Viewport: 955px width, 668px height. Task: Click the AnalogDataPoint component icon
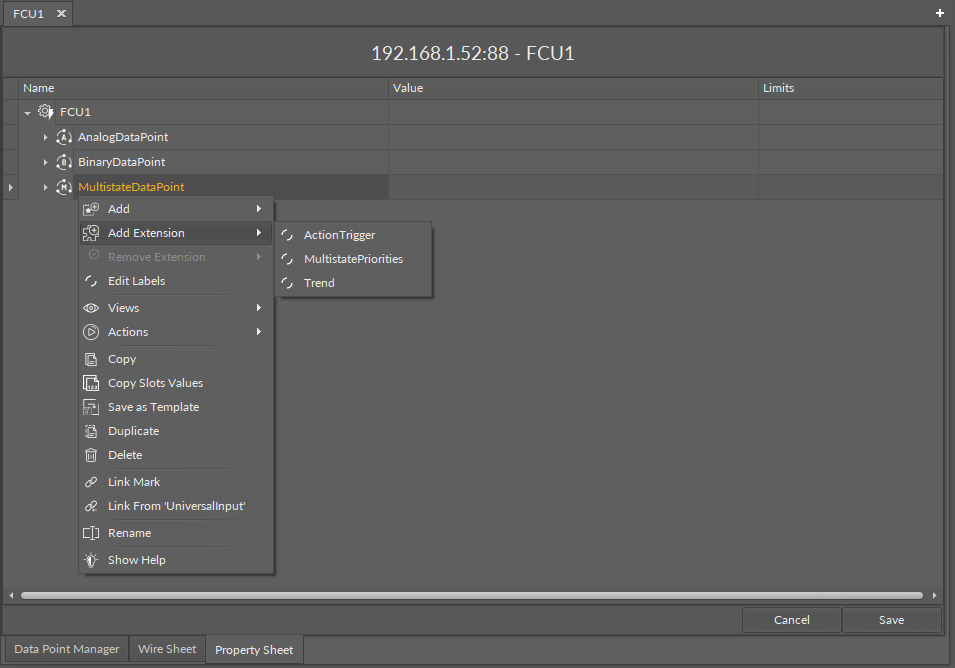click(x=65, y=137)
